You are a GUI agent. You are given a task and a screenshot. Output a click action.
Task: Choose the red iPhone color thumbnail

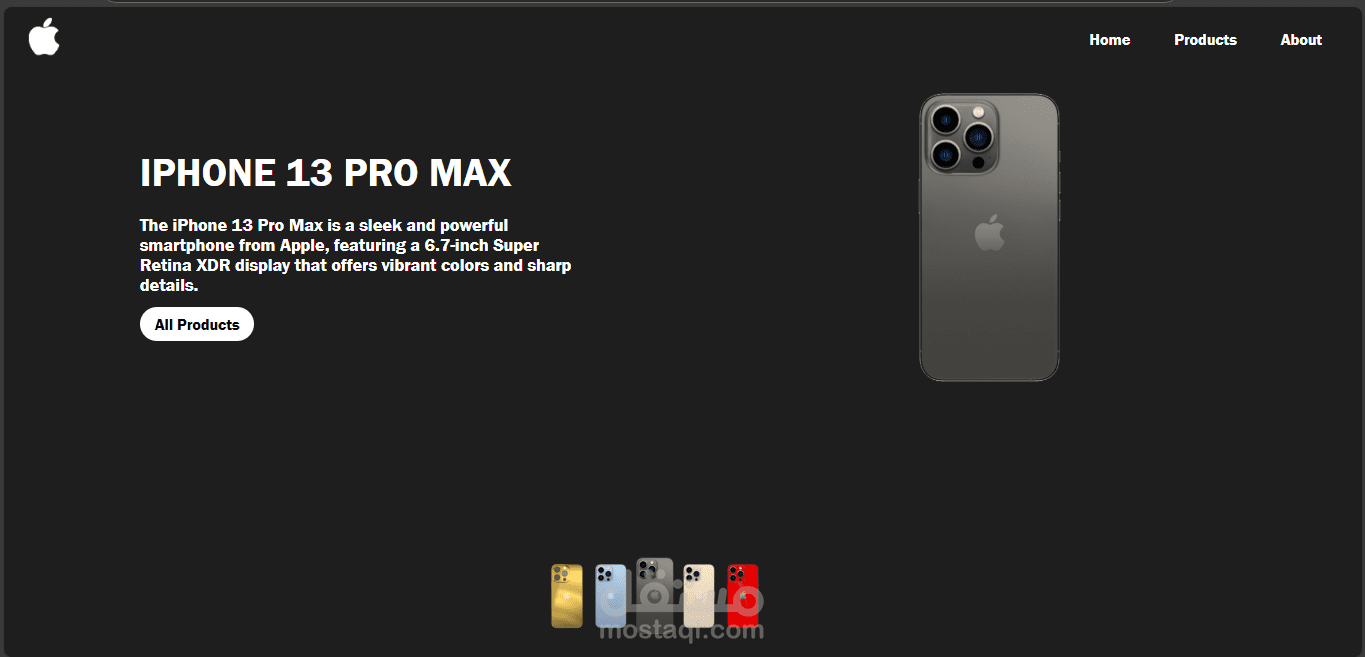click(742, 596)
